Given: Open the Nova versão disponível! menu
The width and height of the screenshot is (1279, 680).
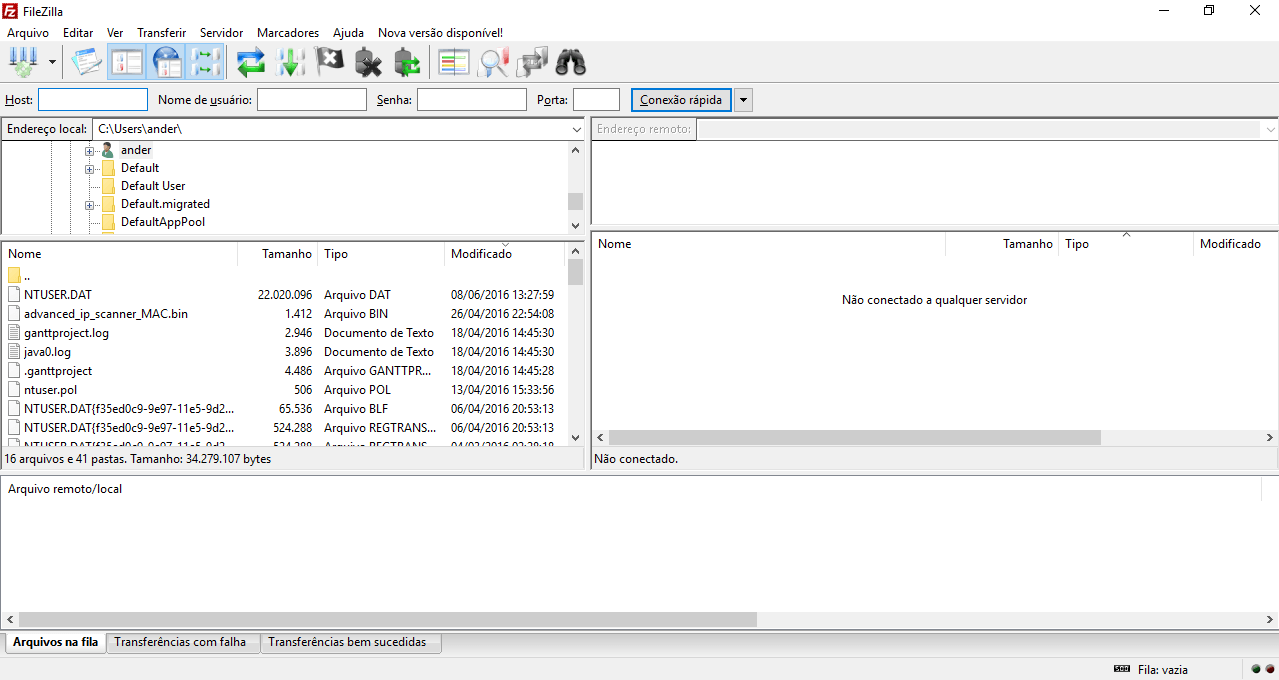Looking at the screenshot, I should pos(440,33).
